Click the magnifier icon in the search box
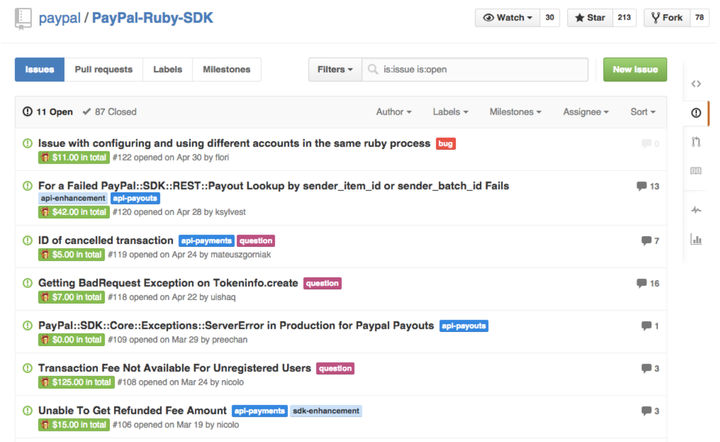Viewport: 720px width, 442px height. [x=373, y=69]
